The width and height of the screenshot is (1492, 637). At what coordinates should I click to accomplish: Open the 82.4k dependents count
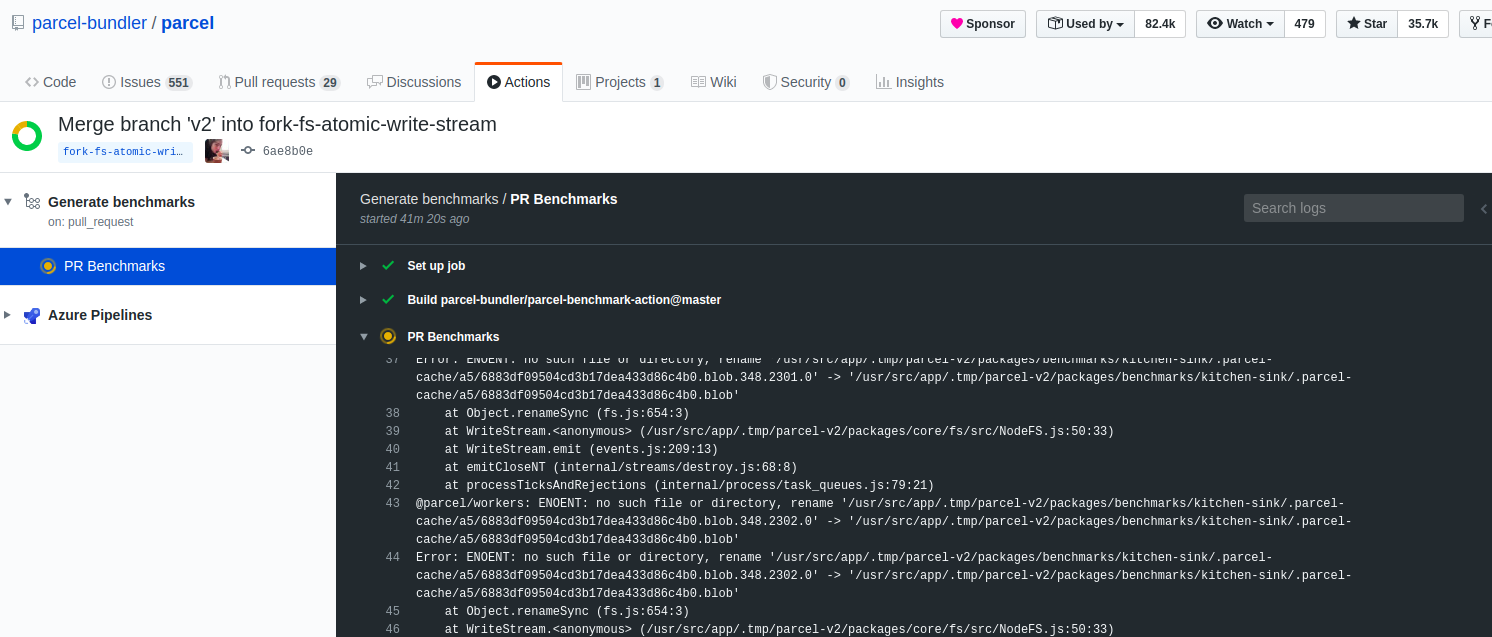[1160, 24]
